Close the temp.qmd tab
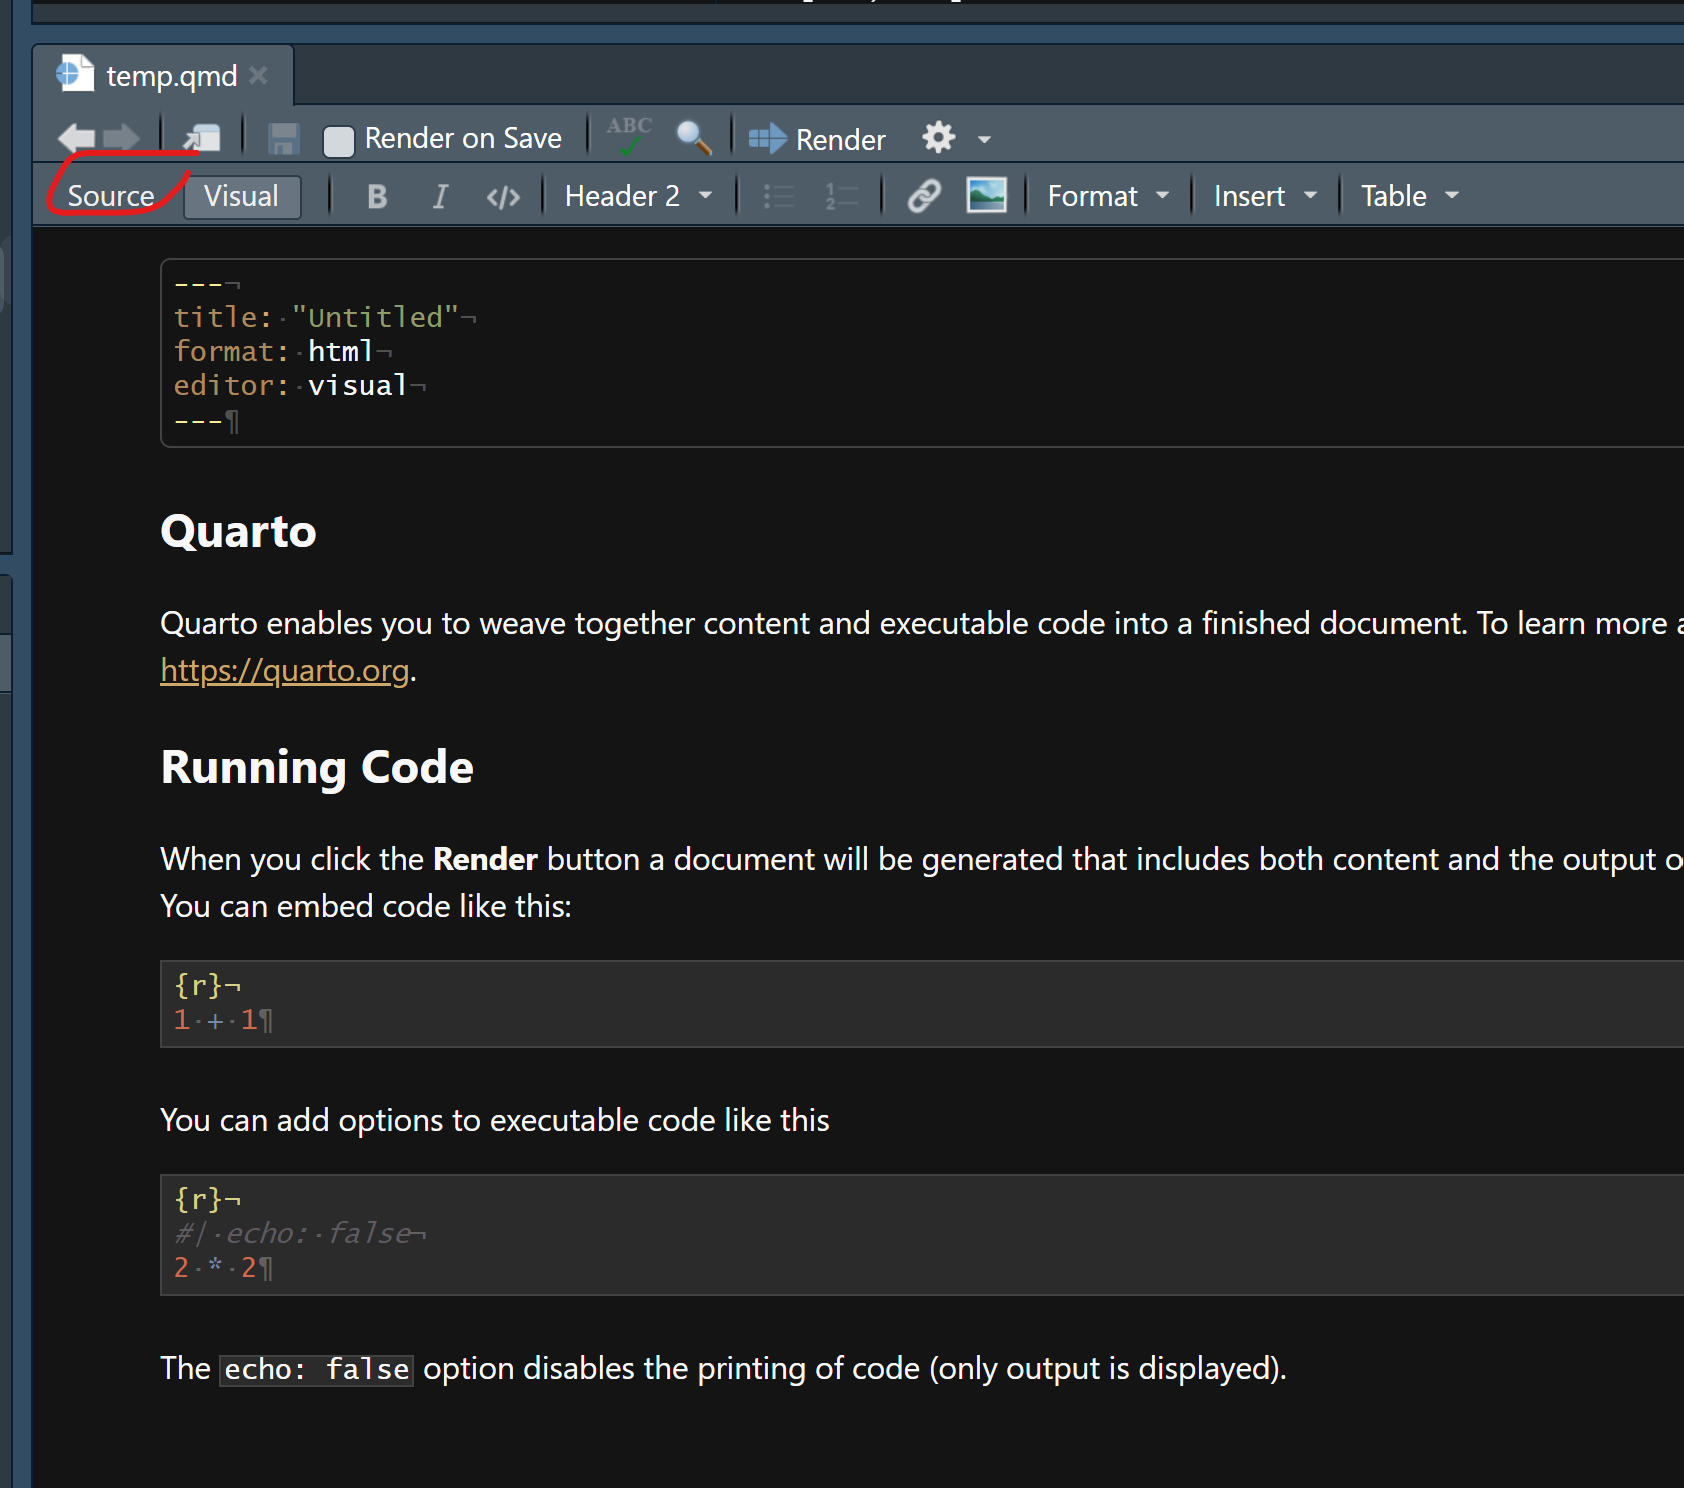Viewport: 1684px width, 1488px height. [x=258, y=75]
